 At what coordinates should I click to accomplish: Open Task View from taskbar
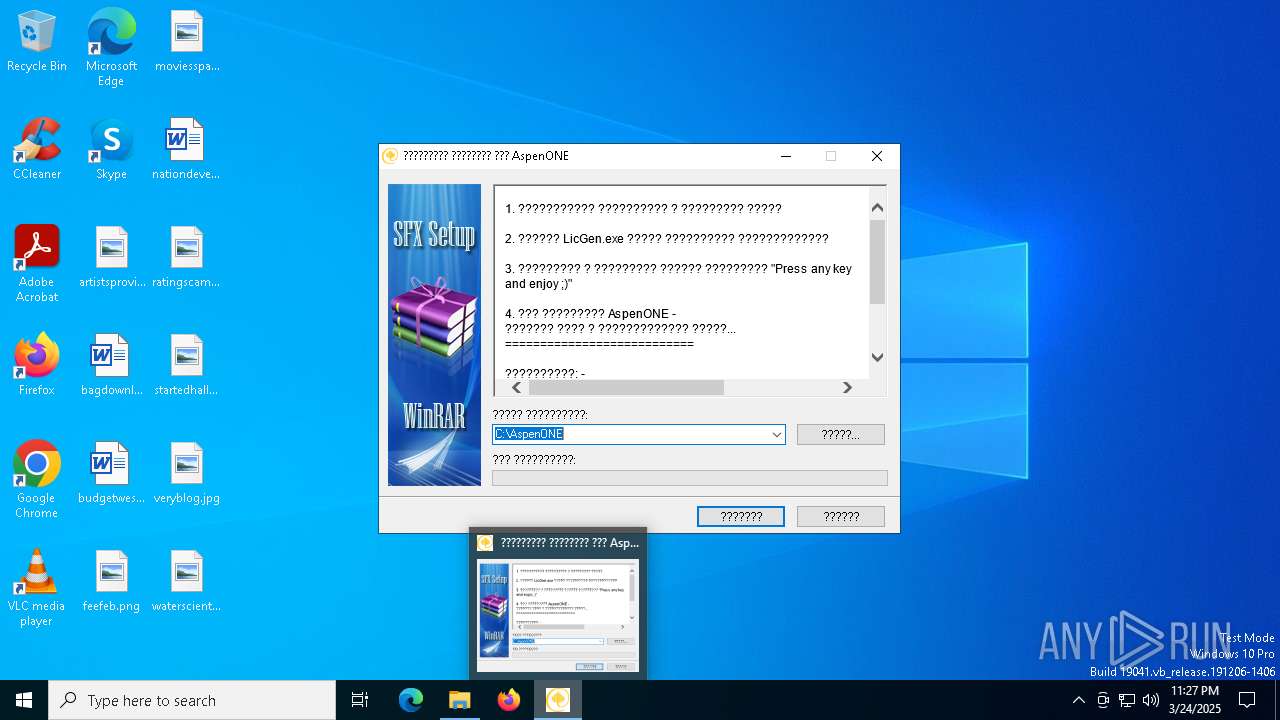click(x=360, y=700)
